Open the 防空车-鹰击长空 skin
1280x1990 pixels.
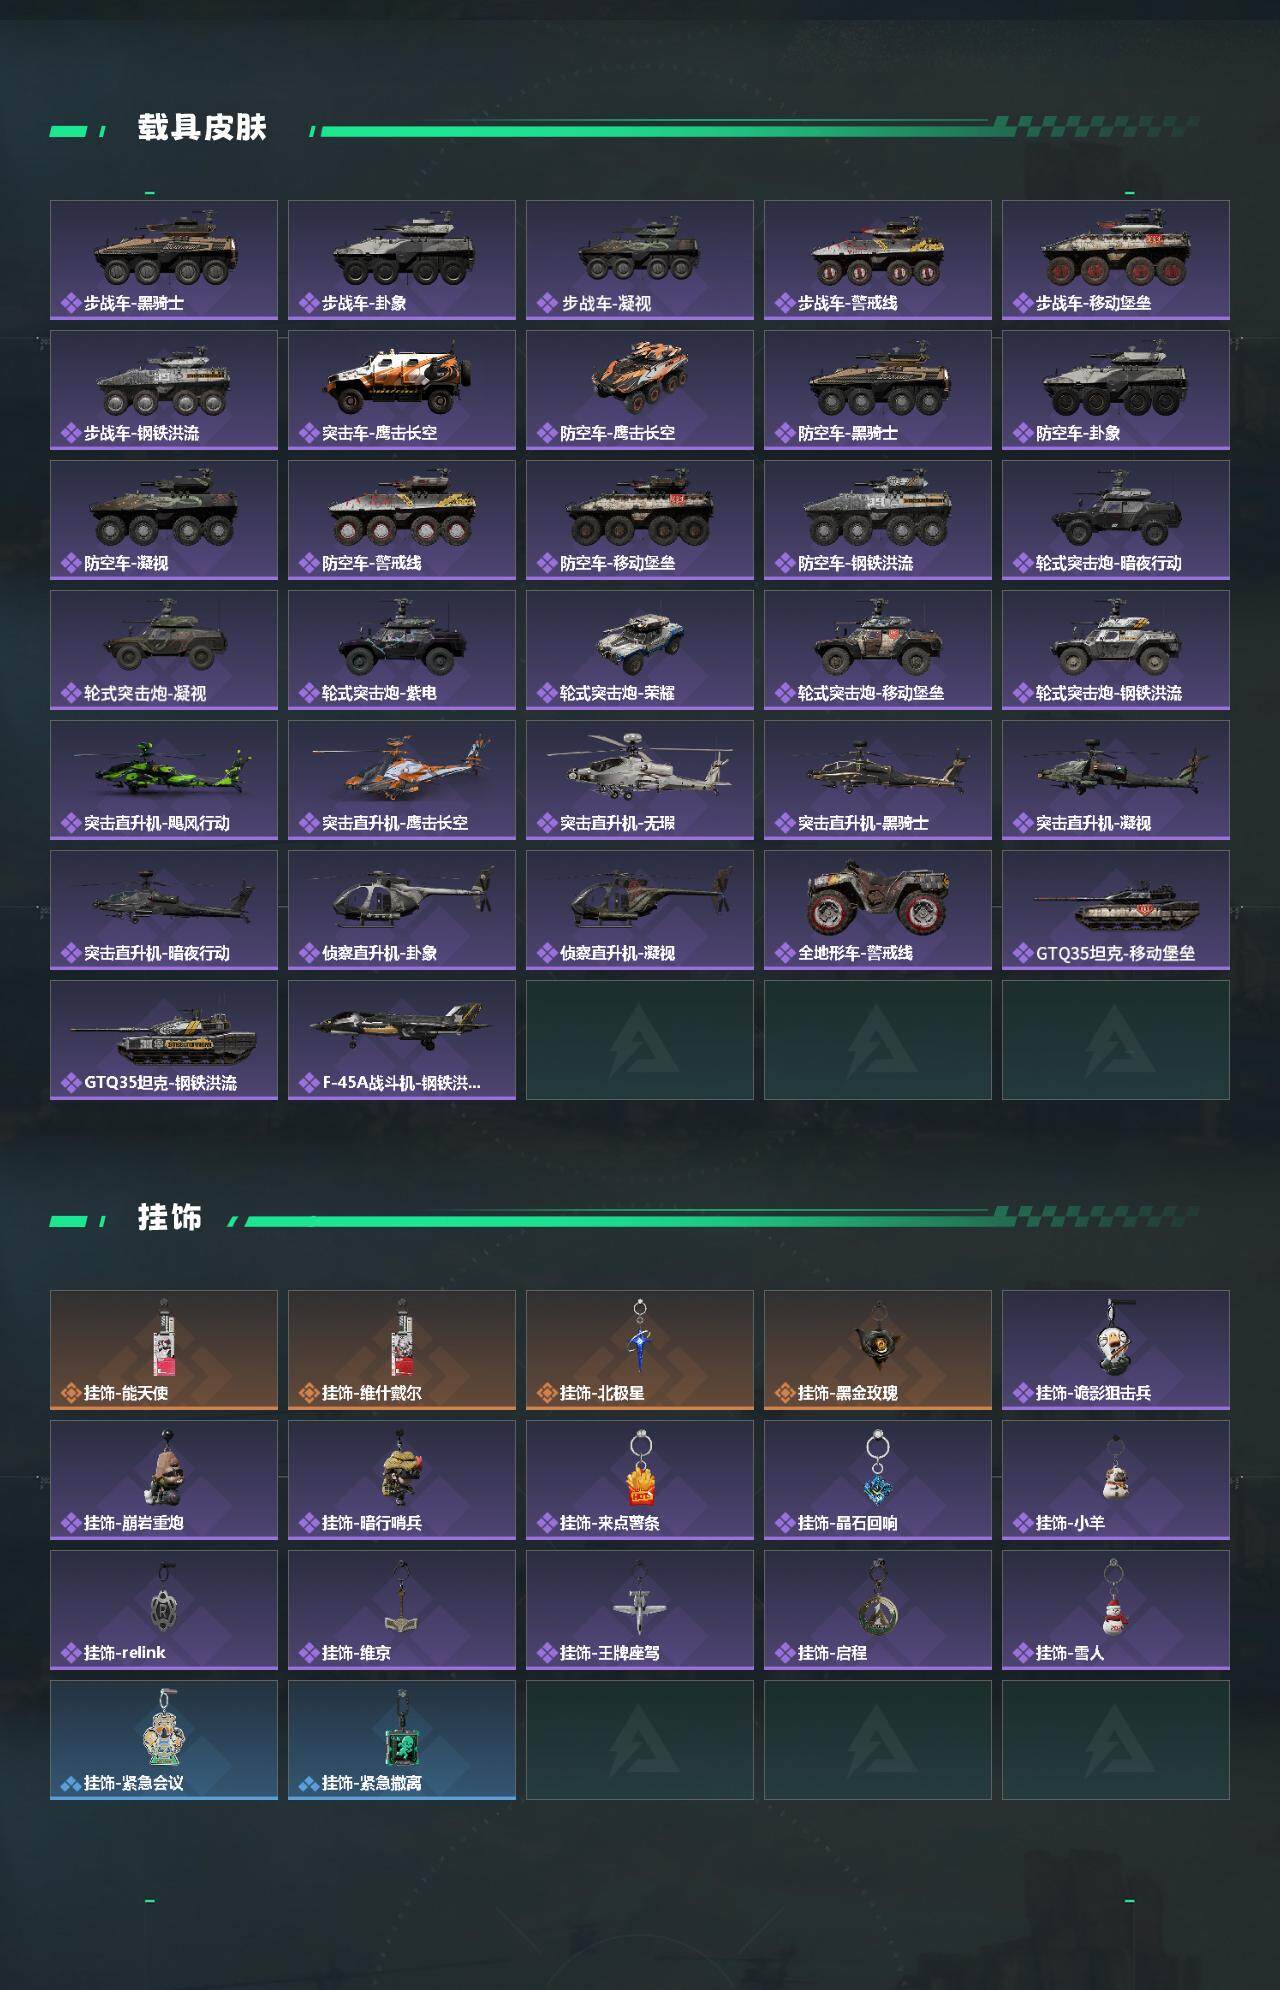640,390
